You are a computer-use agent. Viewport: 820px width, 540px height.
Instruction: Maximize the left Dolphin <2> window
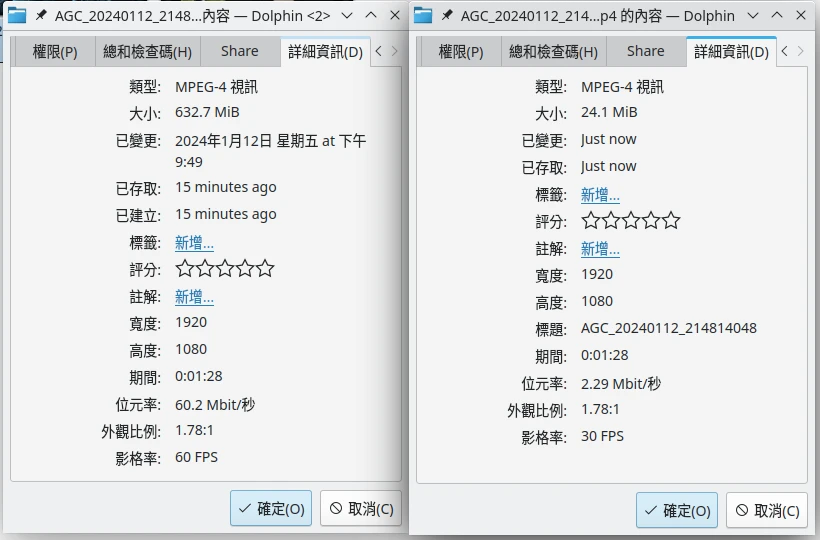371,16
